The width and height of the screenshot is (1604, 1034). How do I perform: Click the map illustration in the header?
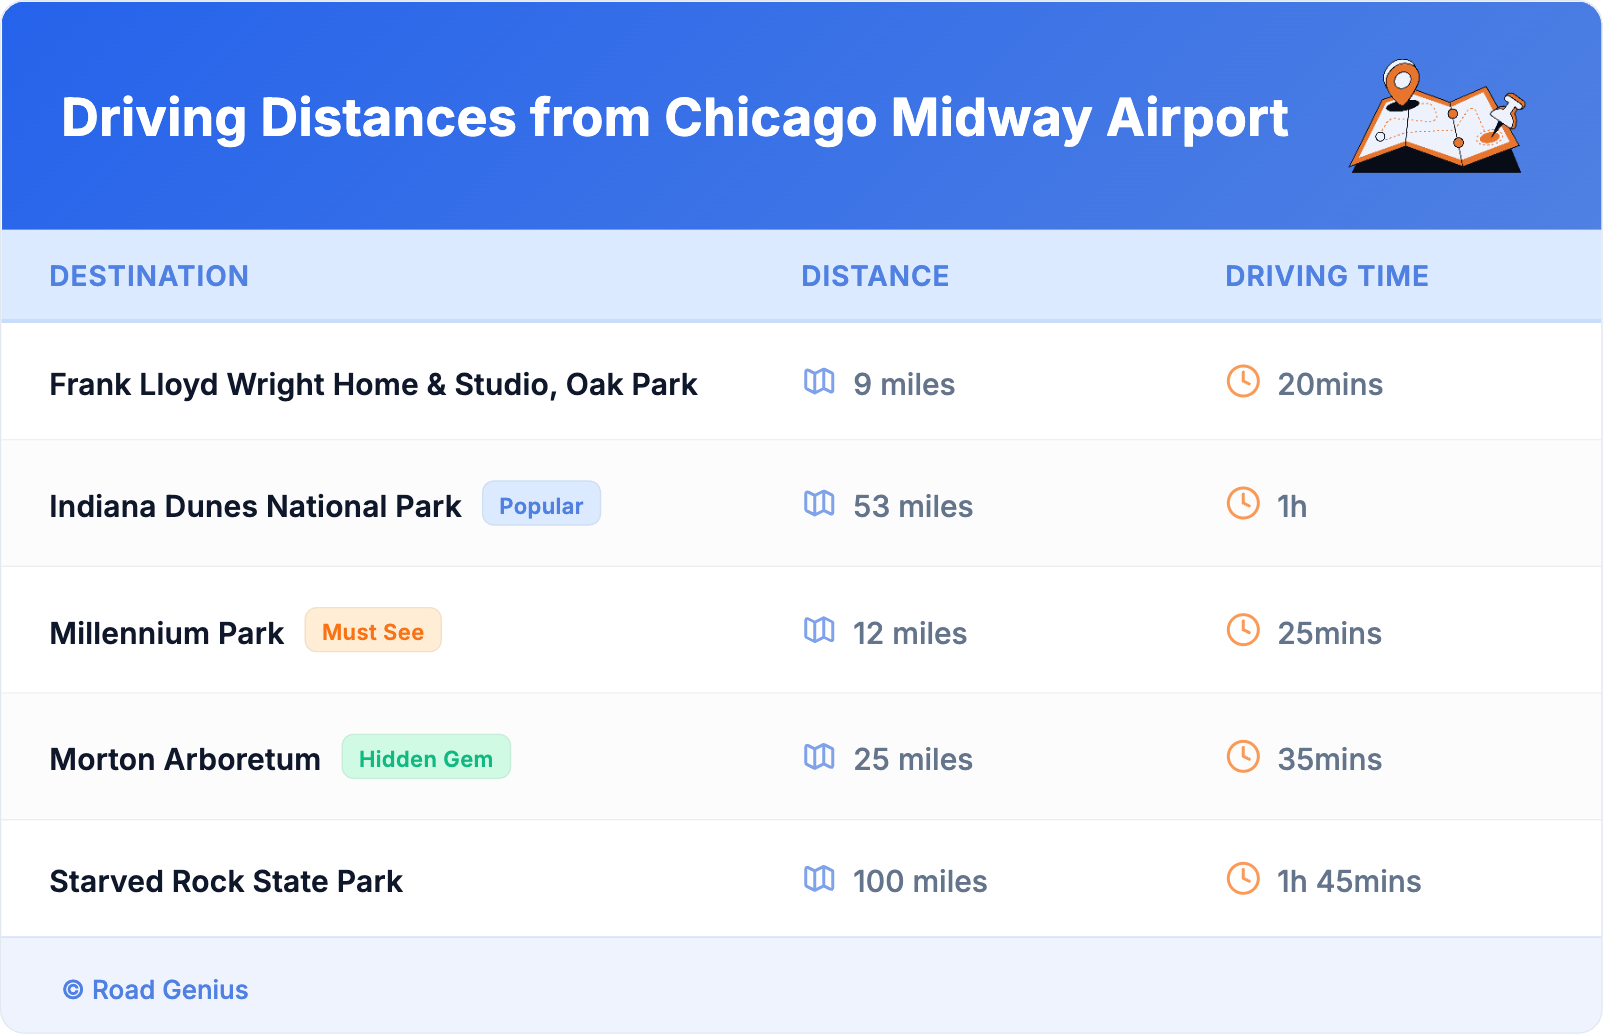click(1437, 117)
